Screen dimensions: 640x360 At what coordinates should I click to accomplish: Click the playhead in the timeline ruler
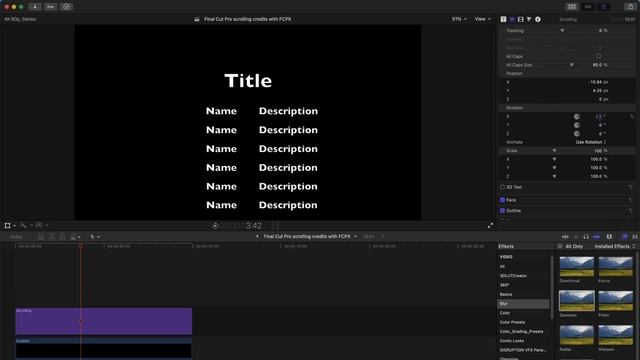tap(81, 246)
